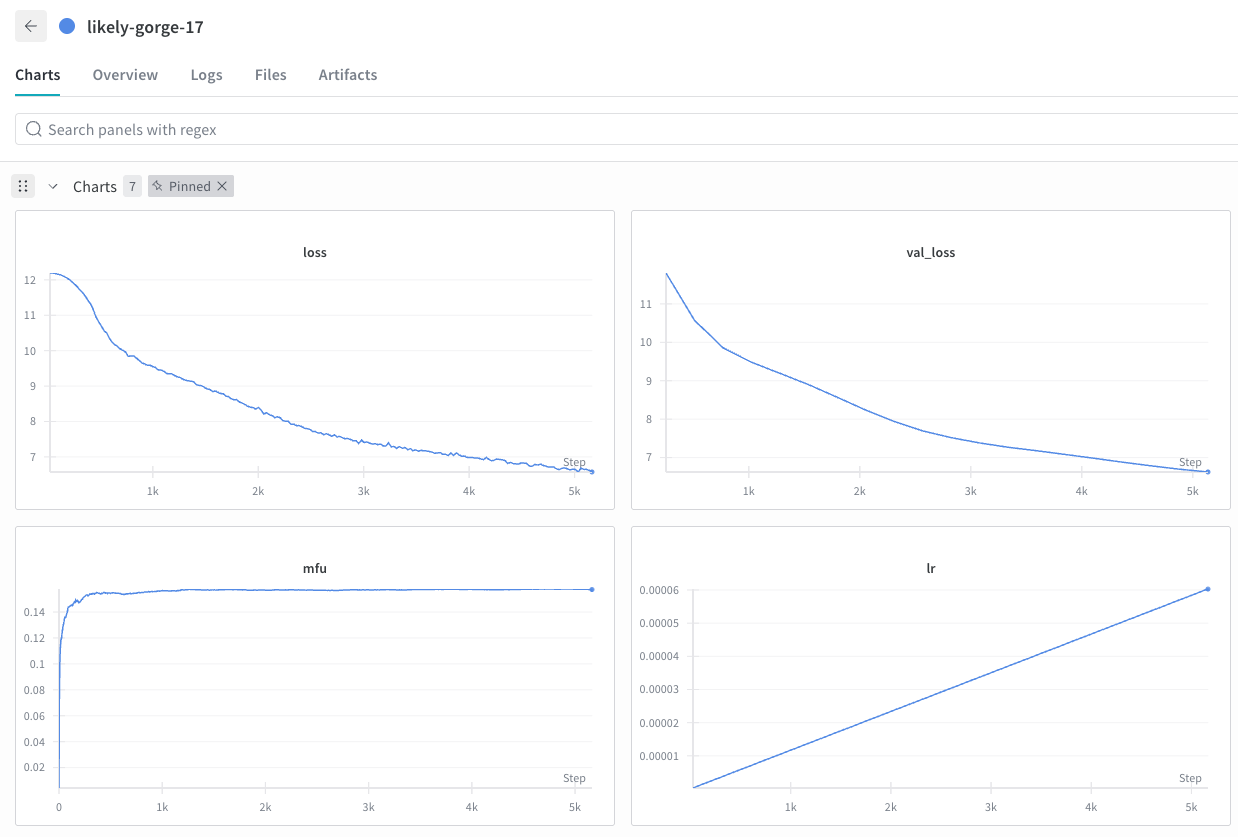This screenshot has height=837, width=1238.
Task: Collapse the Charts section chevron
Action: (x=53, y=186)
